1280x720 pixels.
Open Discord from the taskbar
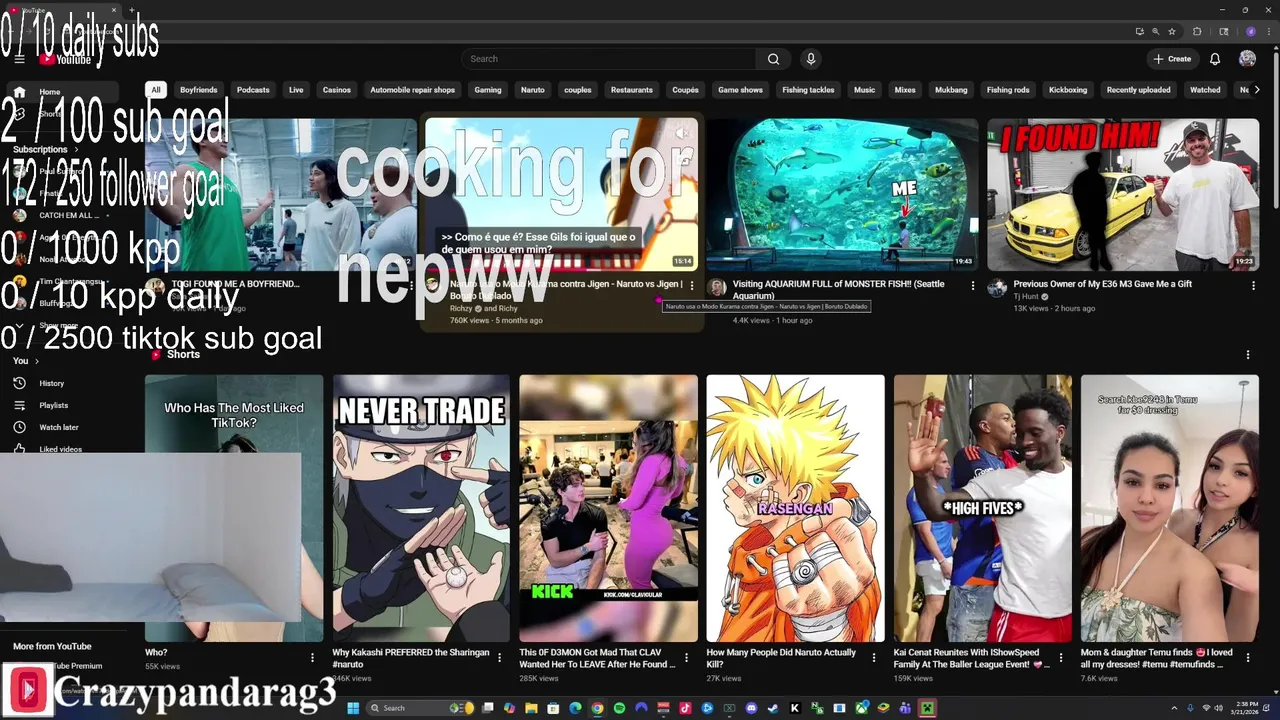[751, 708]
